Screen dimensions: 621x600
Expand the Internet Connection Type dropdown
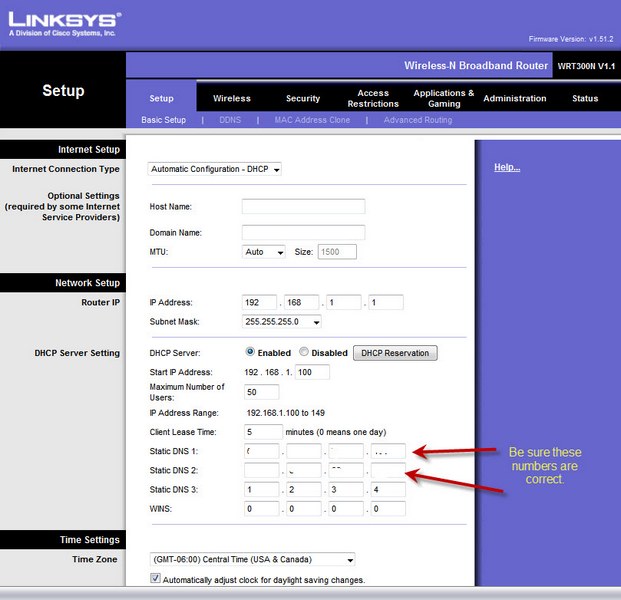point(215,169)
